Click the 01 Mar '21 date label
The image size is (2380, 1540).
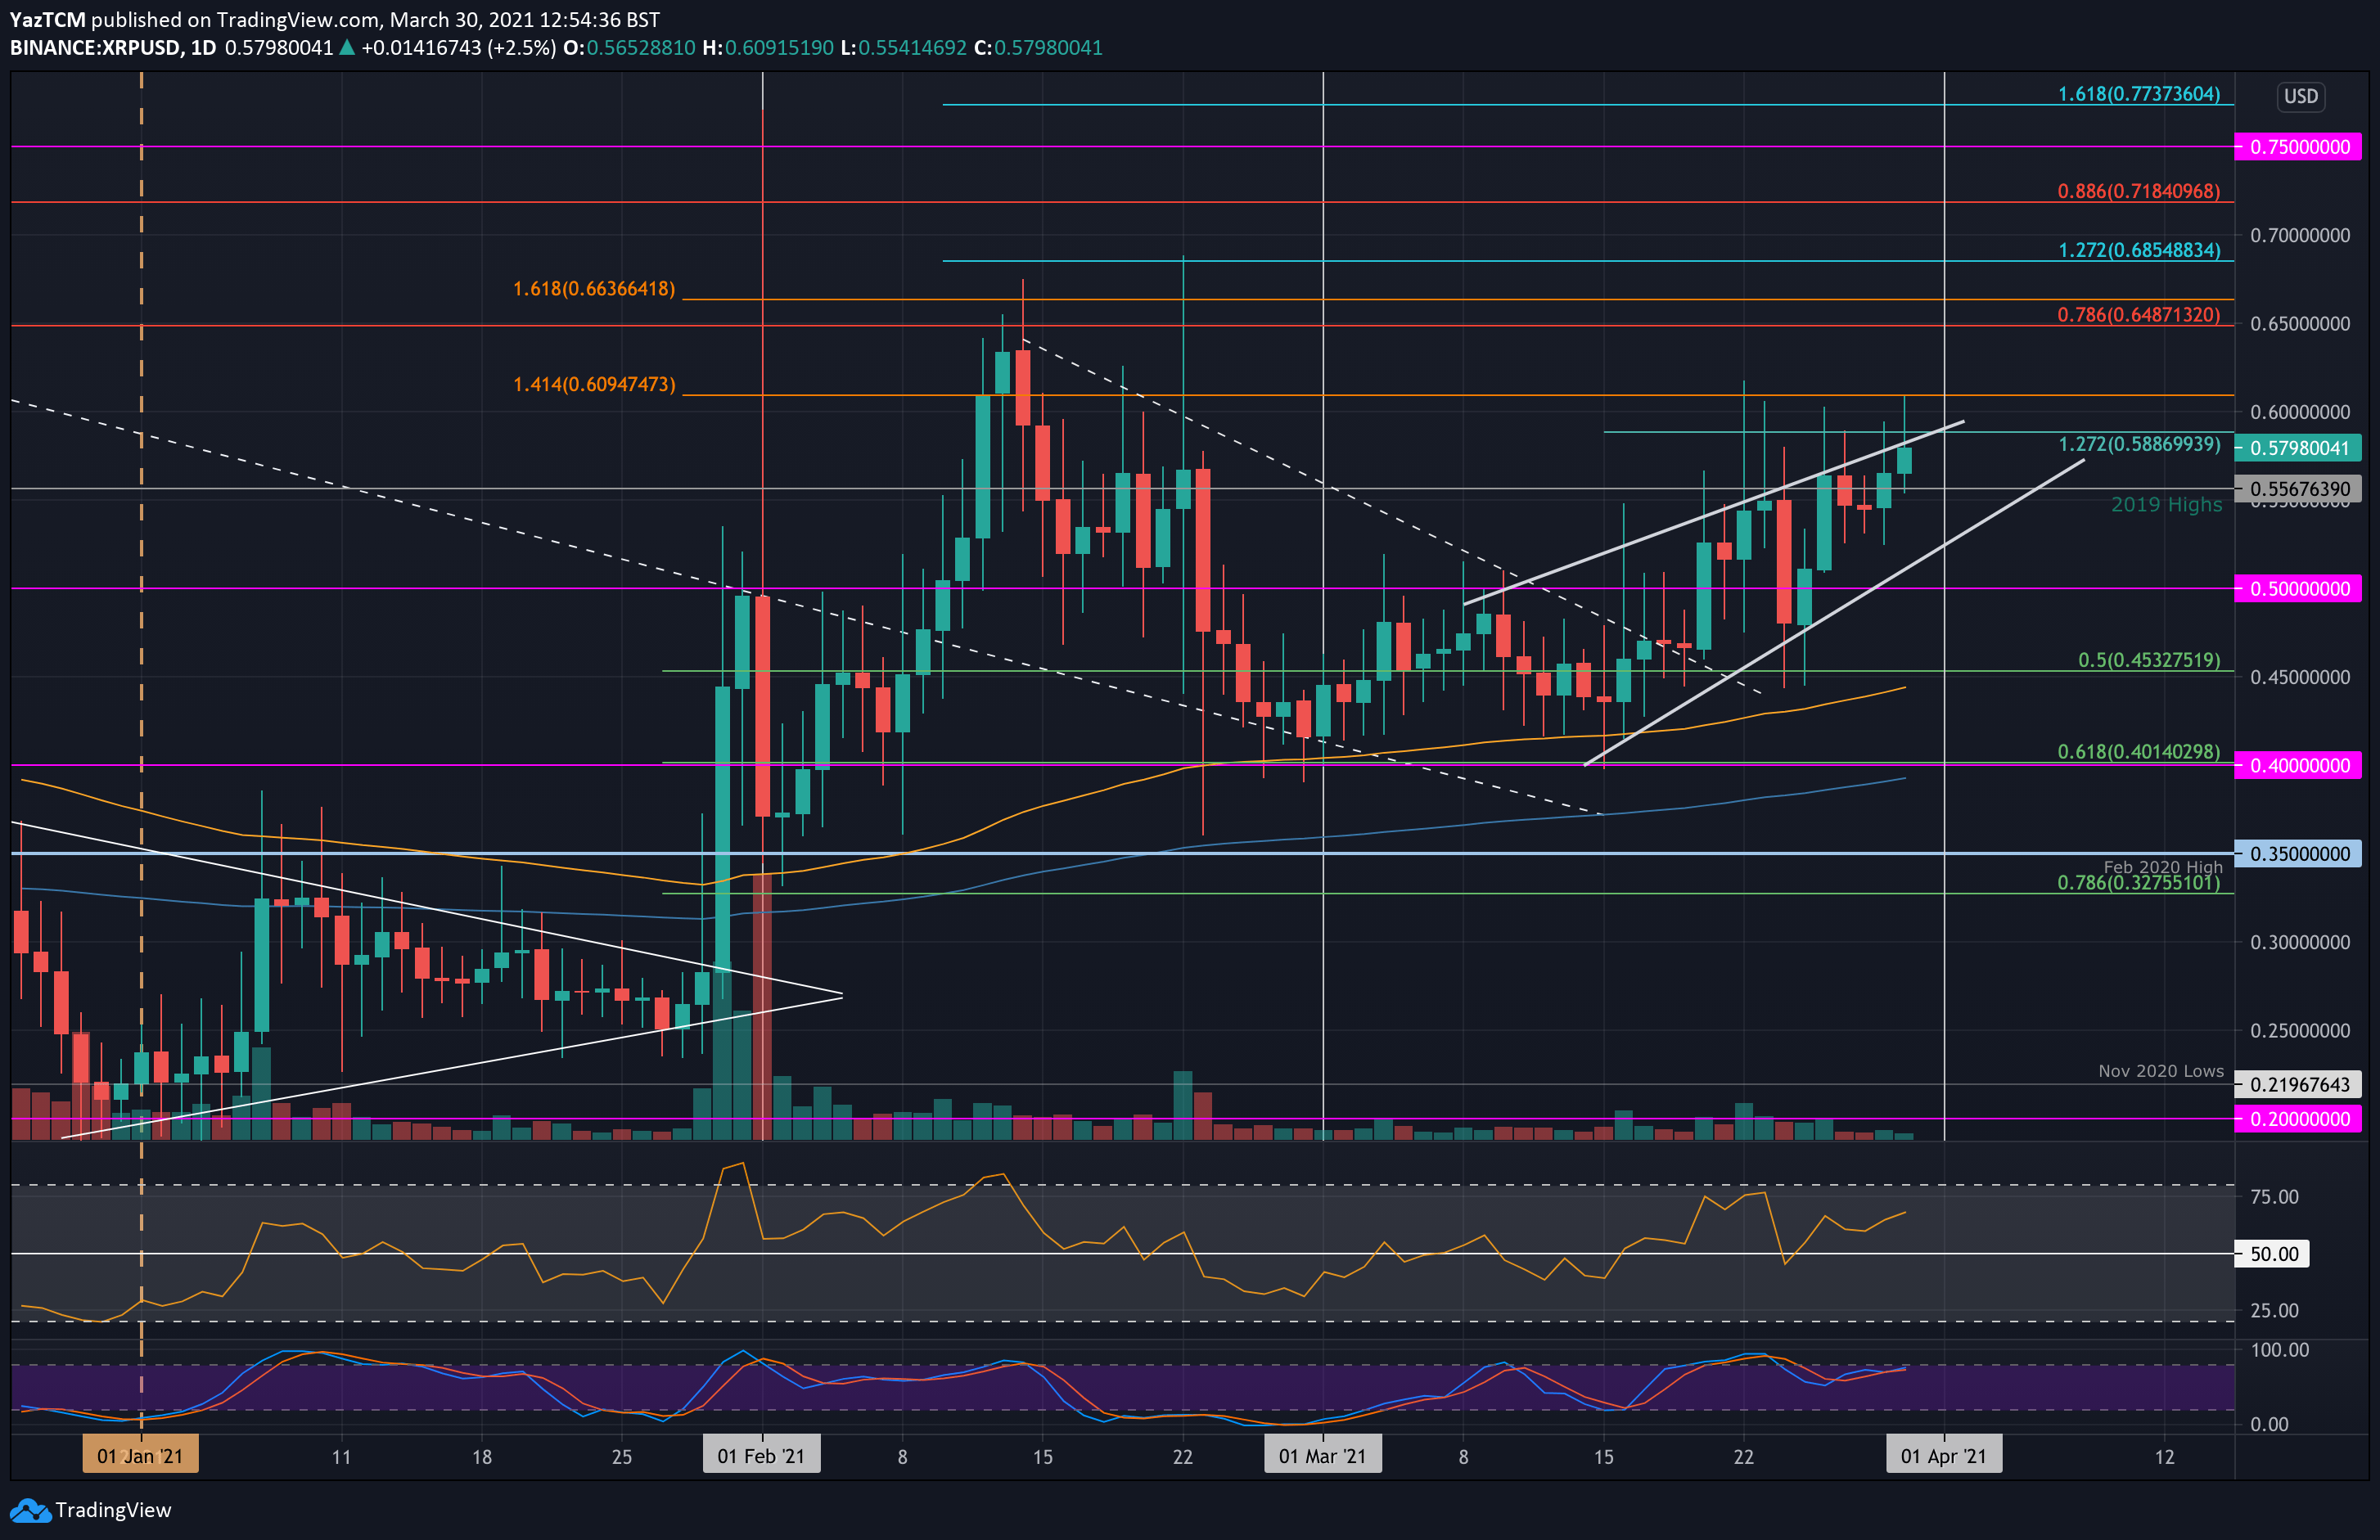coord(1322,1456)
